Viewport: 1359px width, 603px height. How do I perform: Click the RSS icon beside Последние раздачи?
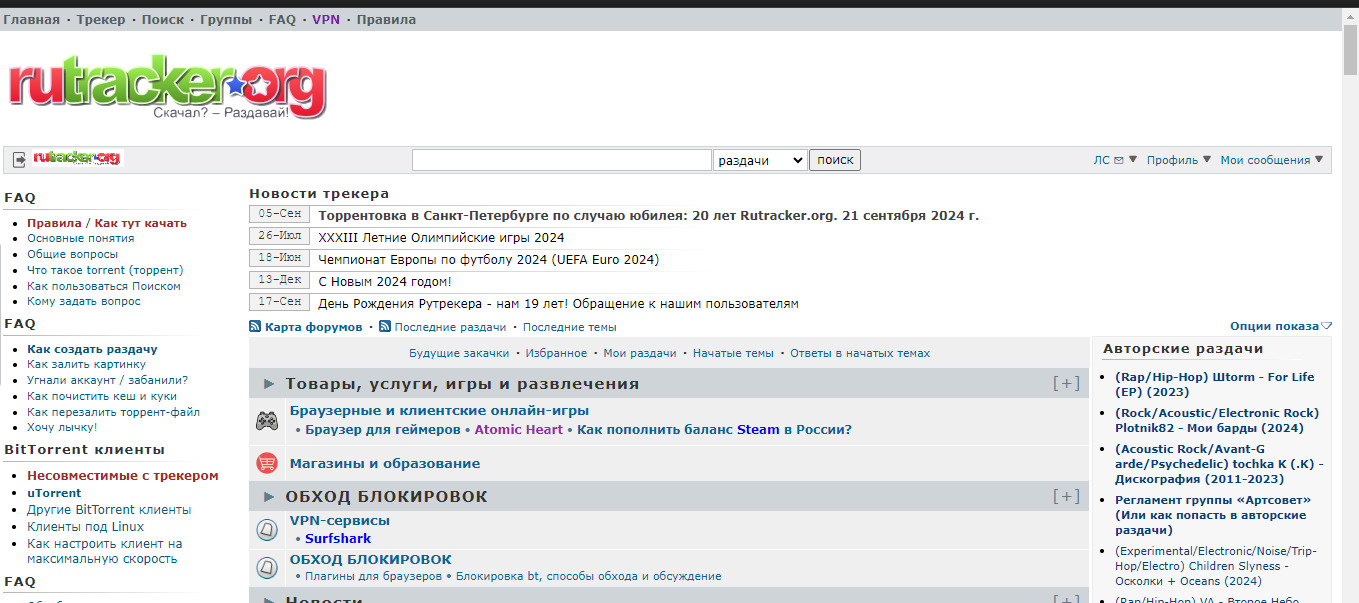(385, 327)
